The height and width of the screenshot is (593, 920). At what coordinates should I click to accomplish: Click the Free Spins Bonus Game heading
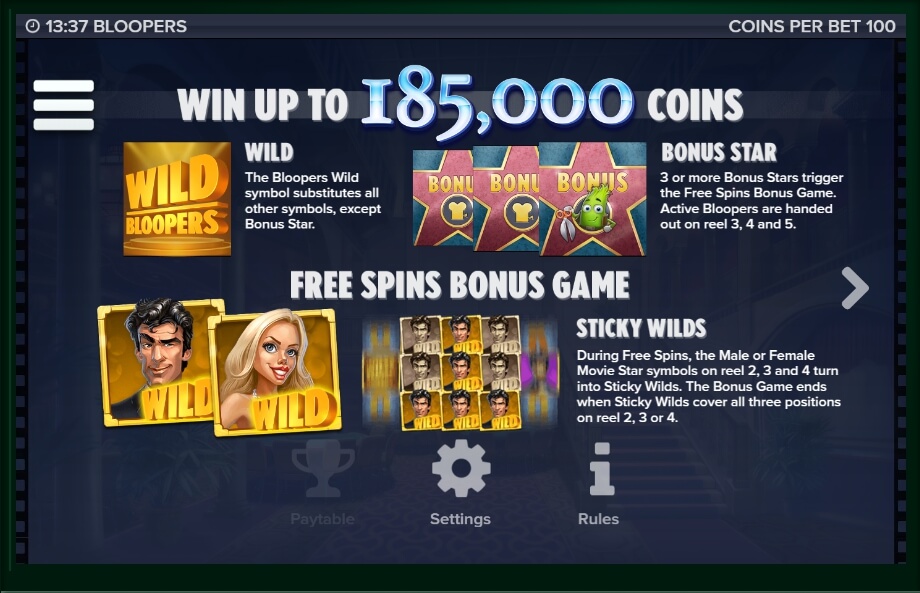pyautogui.click(x=460, y=286)
